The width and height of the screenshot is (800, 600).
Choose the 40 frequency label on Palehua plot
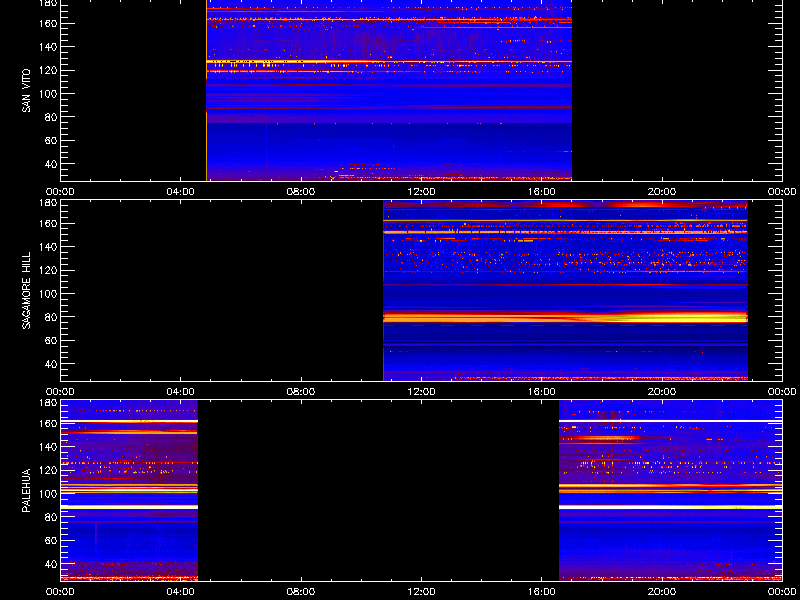[50, 564]
